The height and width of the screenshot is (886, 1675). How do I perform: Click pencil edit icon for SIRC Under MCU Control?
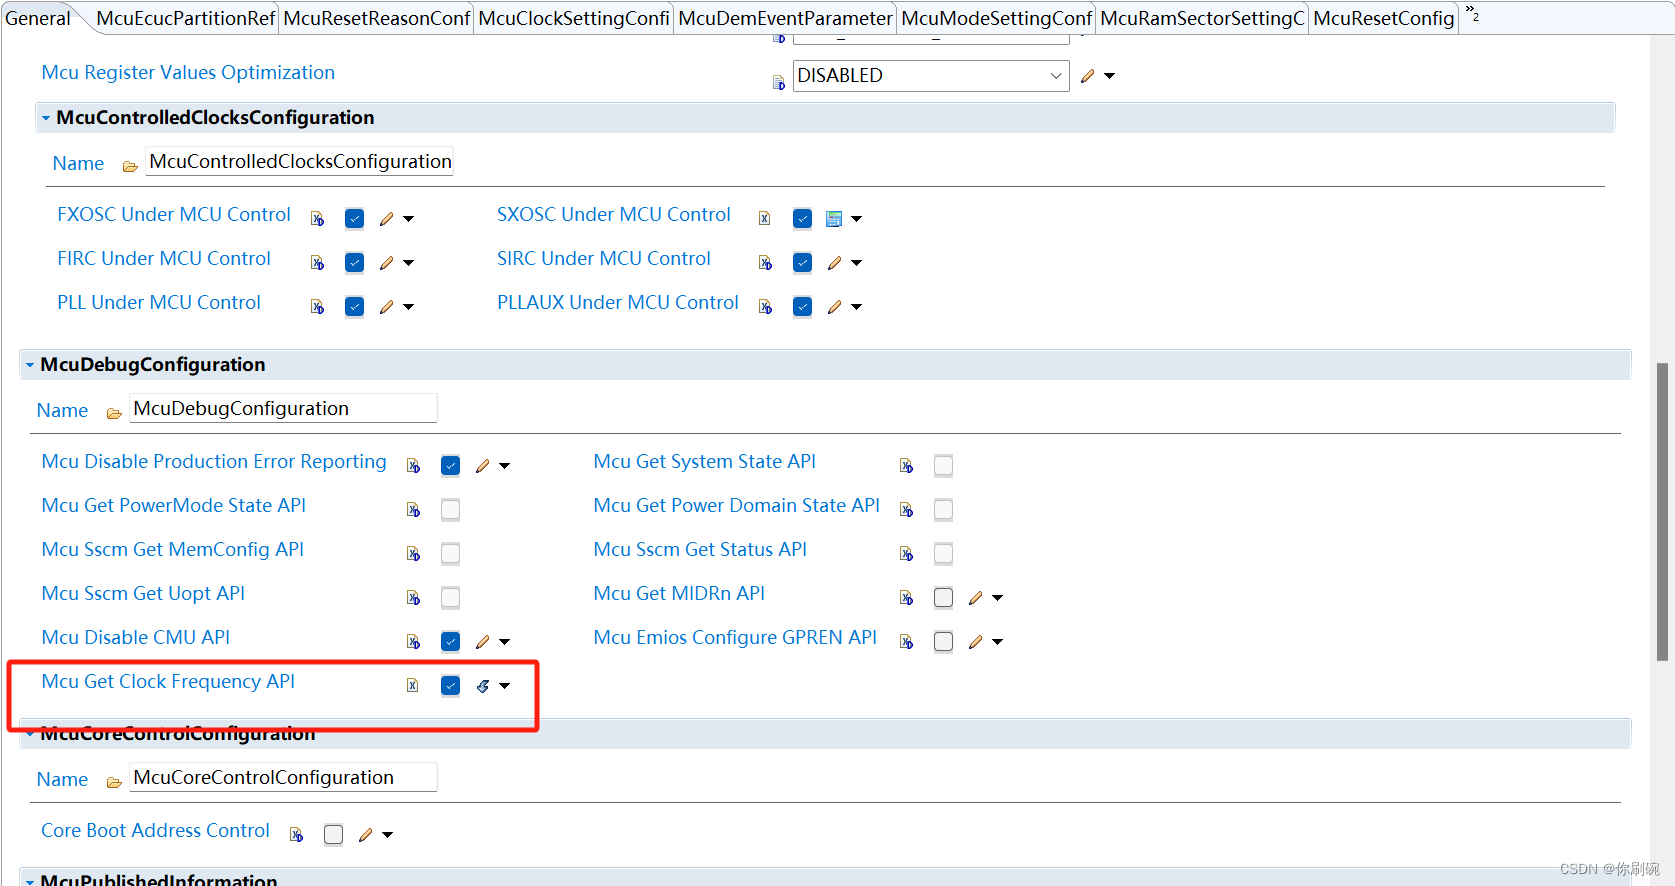835,263
